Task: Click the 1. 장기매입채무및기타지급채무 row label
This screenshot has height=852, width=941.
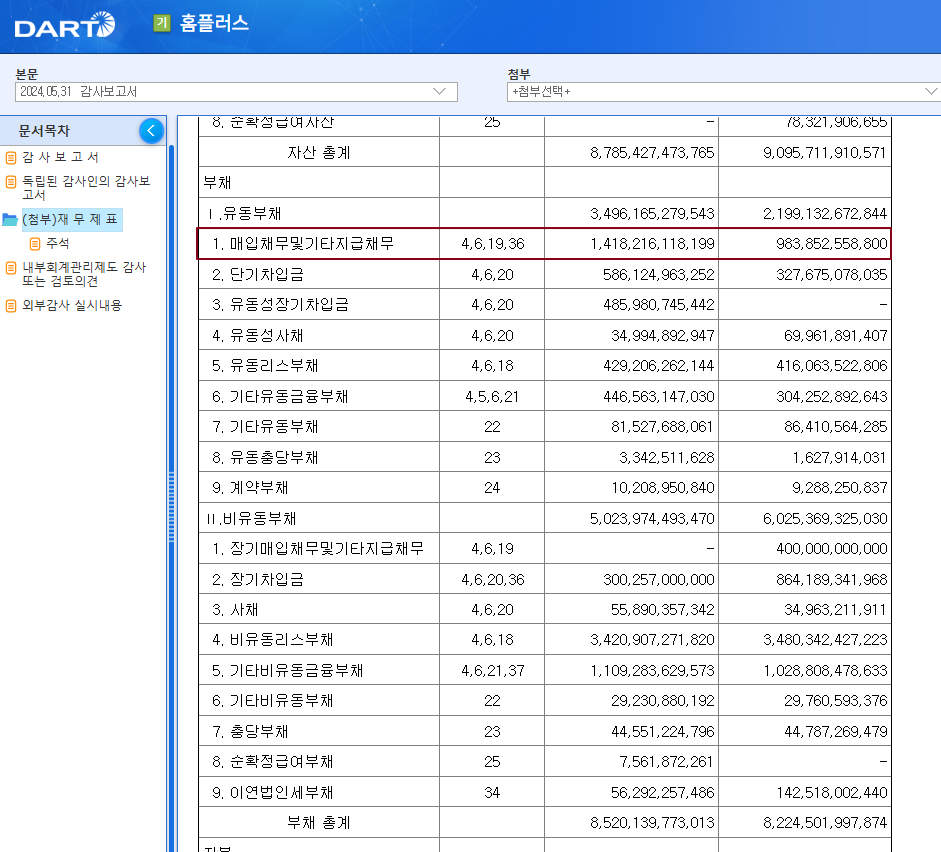Action: coord(318,548)
